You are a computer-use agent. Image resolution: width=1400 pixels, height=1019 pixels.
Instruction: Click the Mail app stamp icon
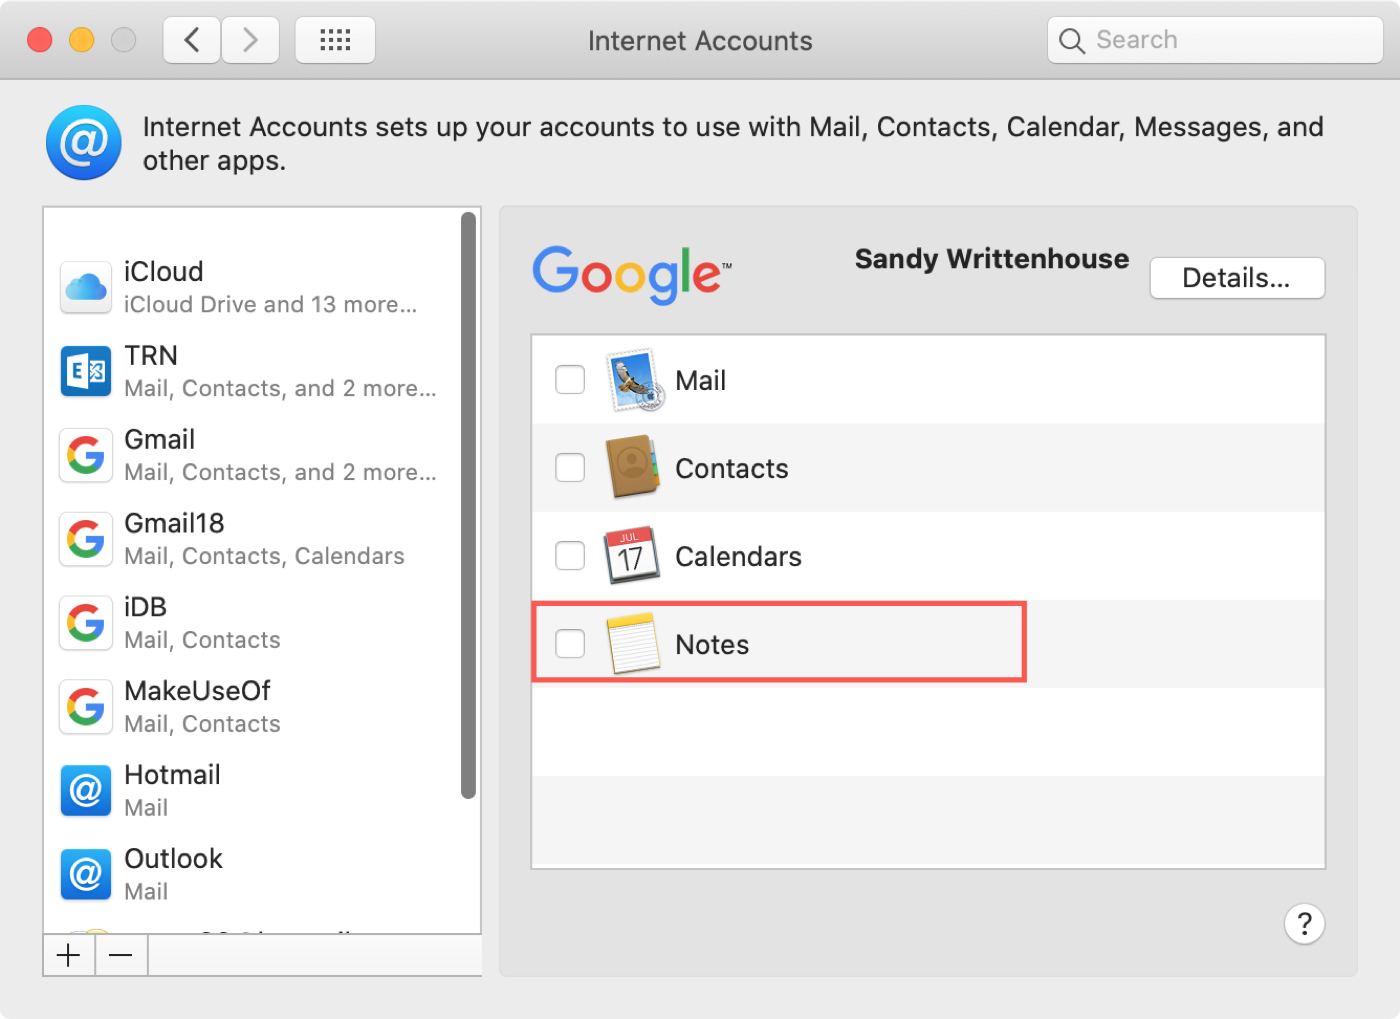pyautogui.click(x=634, y=380)
